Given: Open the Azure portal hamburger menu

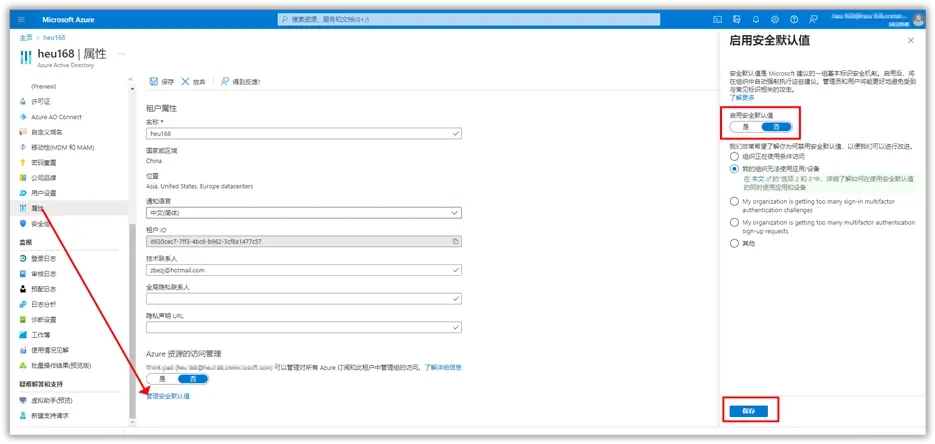Looking at the screenshot, I should (21, 20).
